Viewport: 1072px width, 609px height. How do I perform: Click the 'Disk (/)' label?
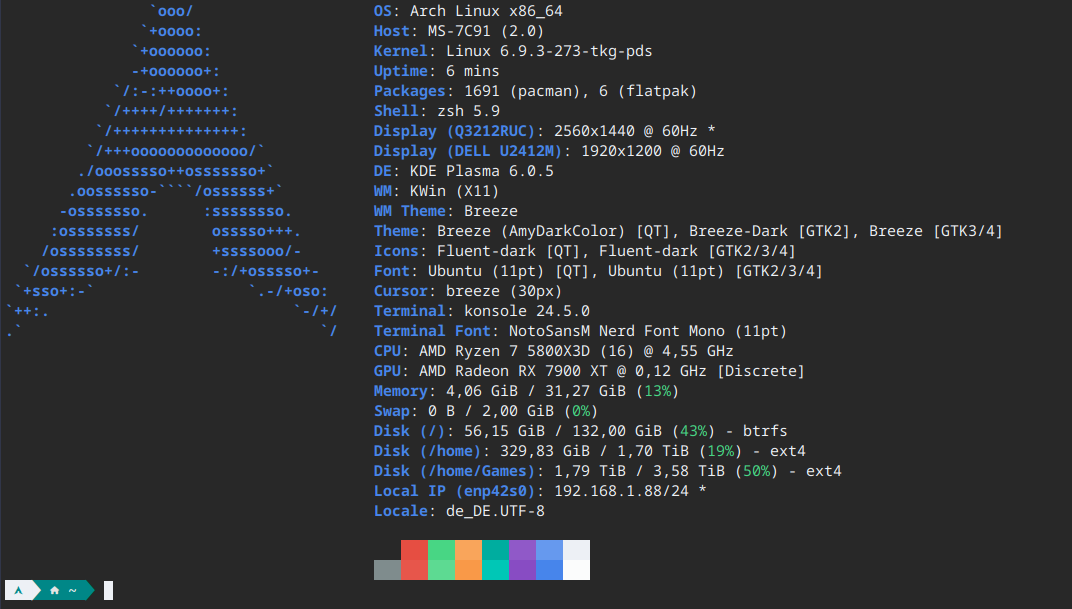click(x=410, y=431)
